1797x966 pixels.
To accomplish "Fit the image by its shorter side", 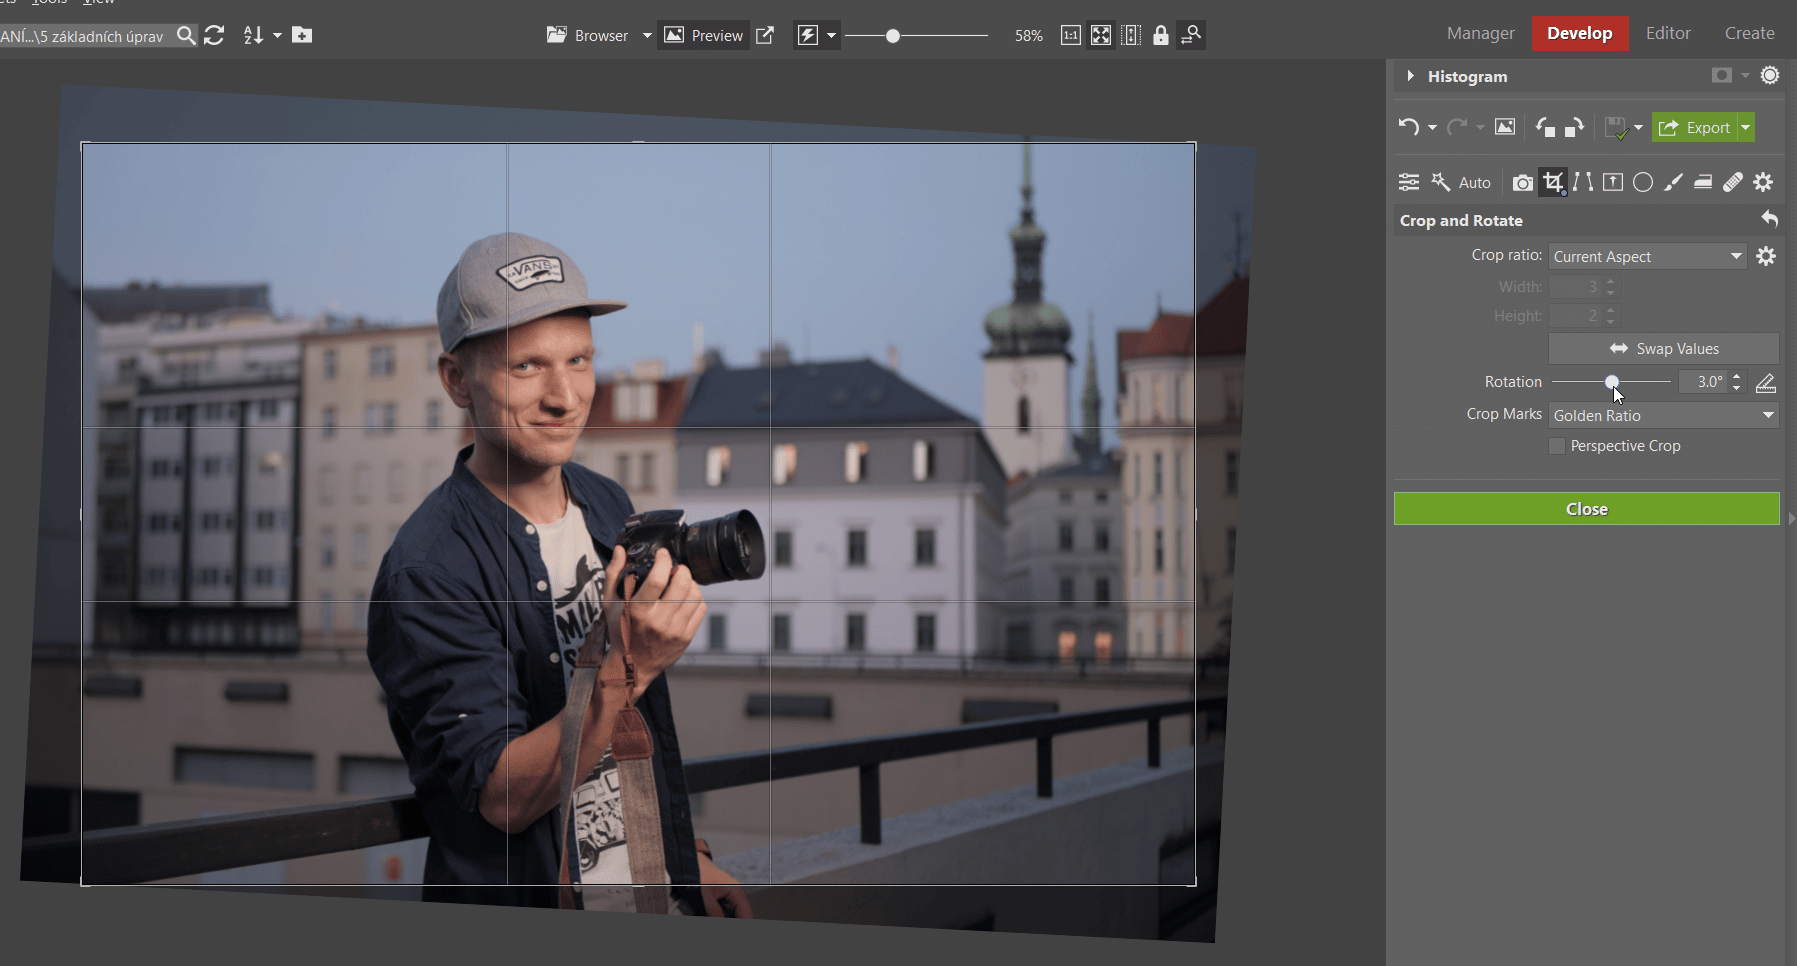I will point(1131,36).
